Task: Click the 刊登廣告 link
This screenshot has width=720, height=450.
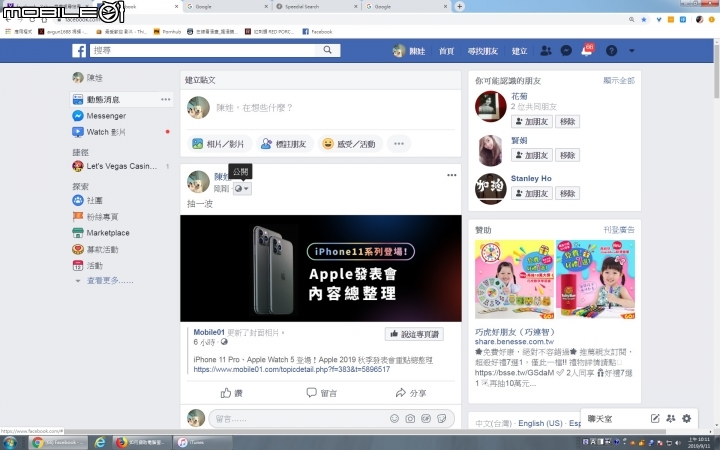Action: 619,230
